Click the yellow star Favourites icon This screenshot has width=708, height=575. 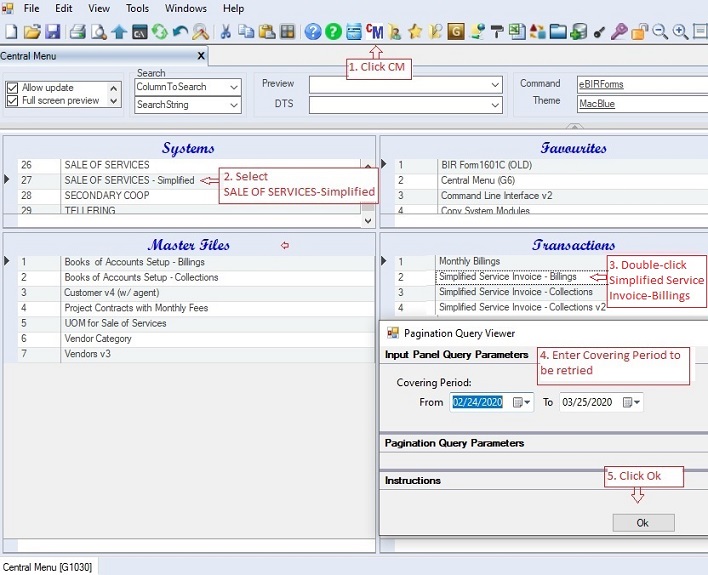(x=415, y=32)
